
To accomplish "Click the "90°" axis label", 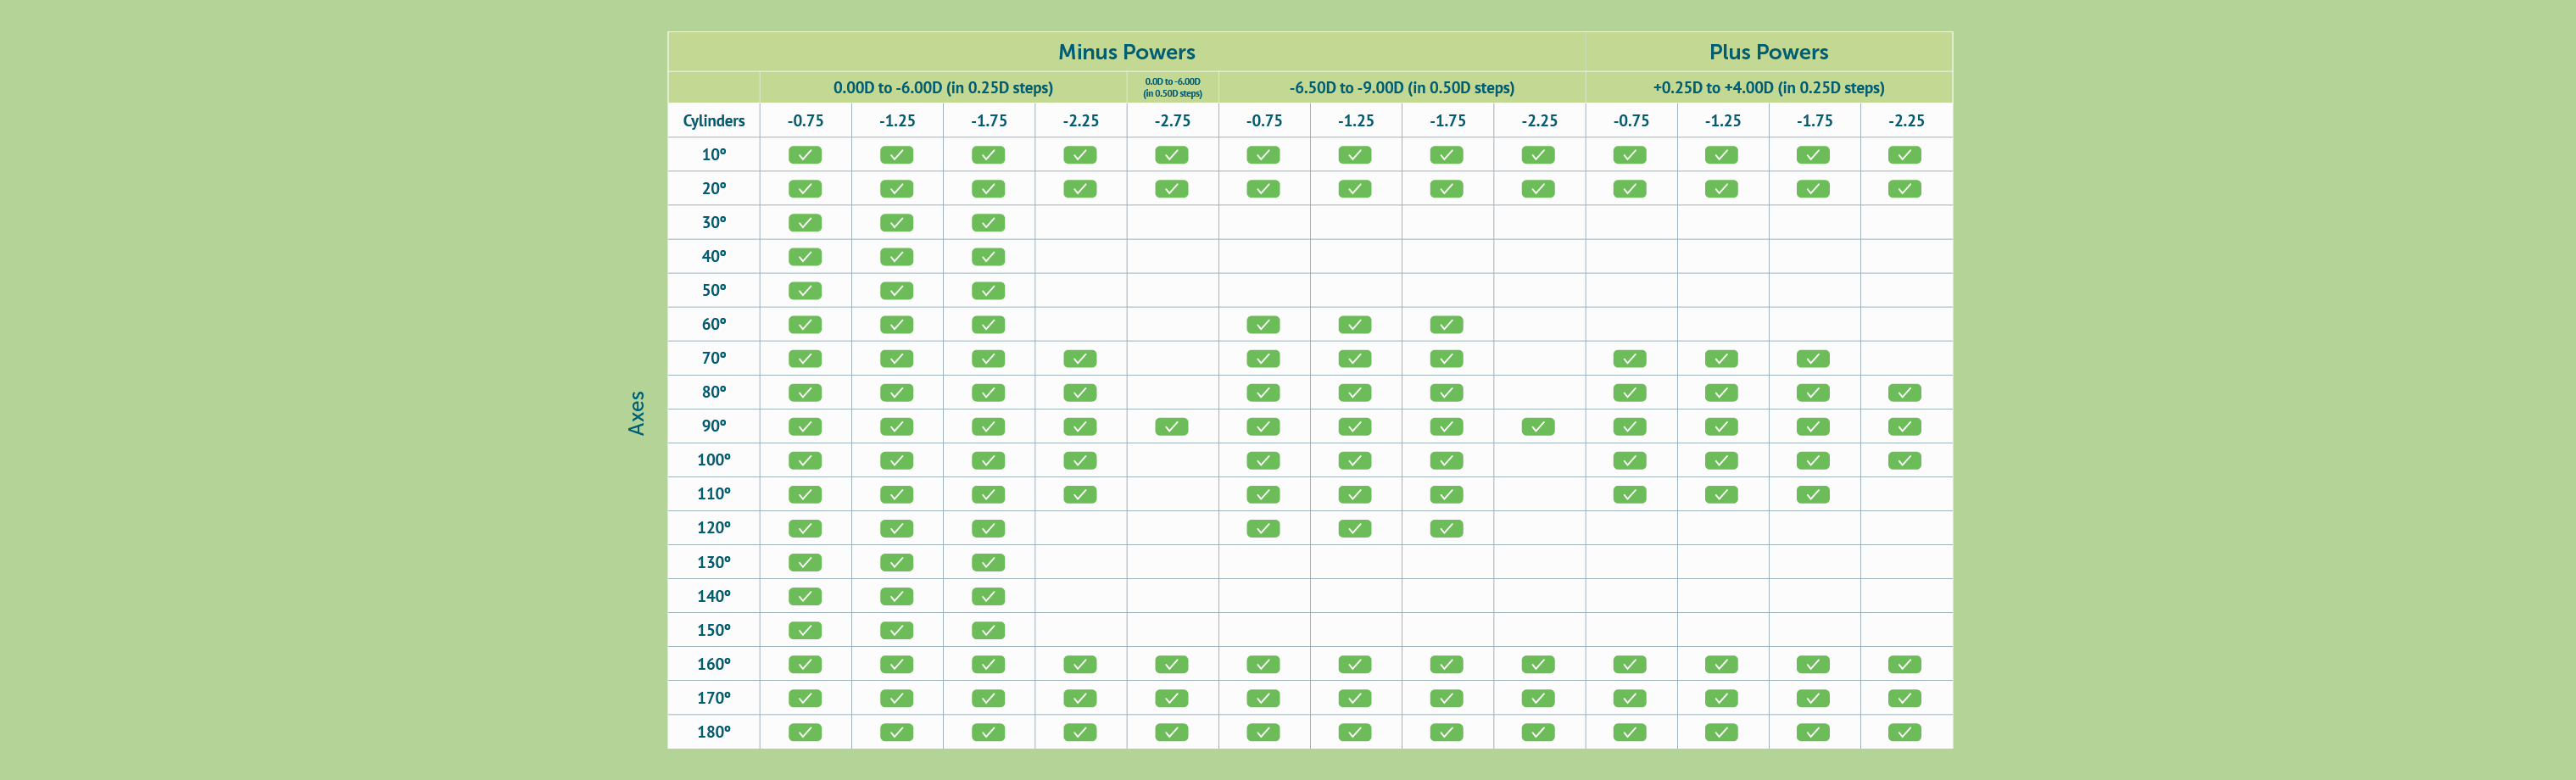I will coord(713,426).
